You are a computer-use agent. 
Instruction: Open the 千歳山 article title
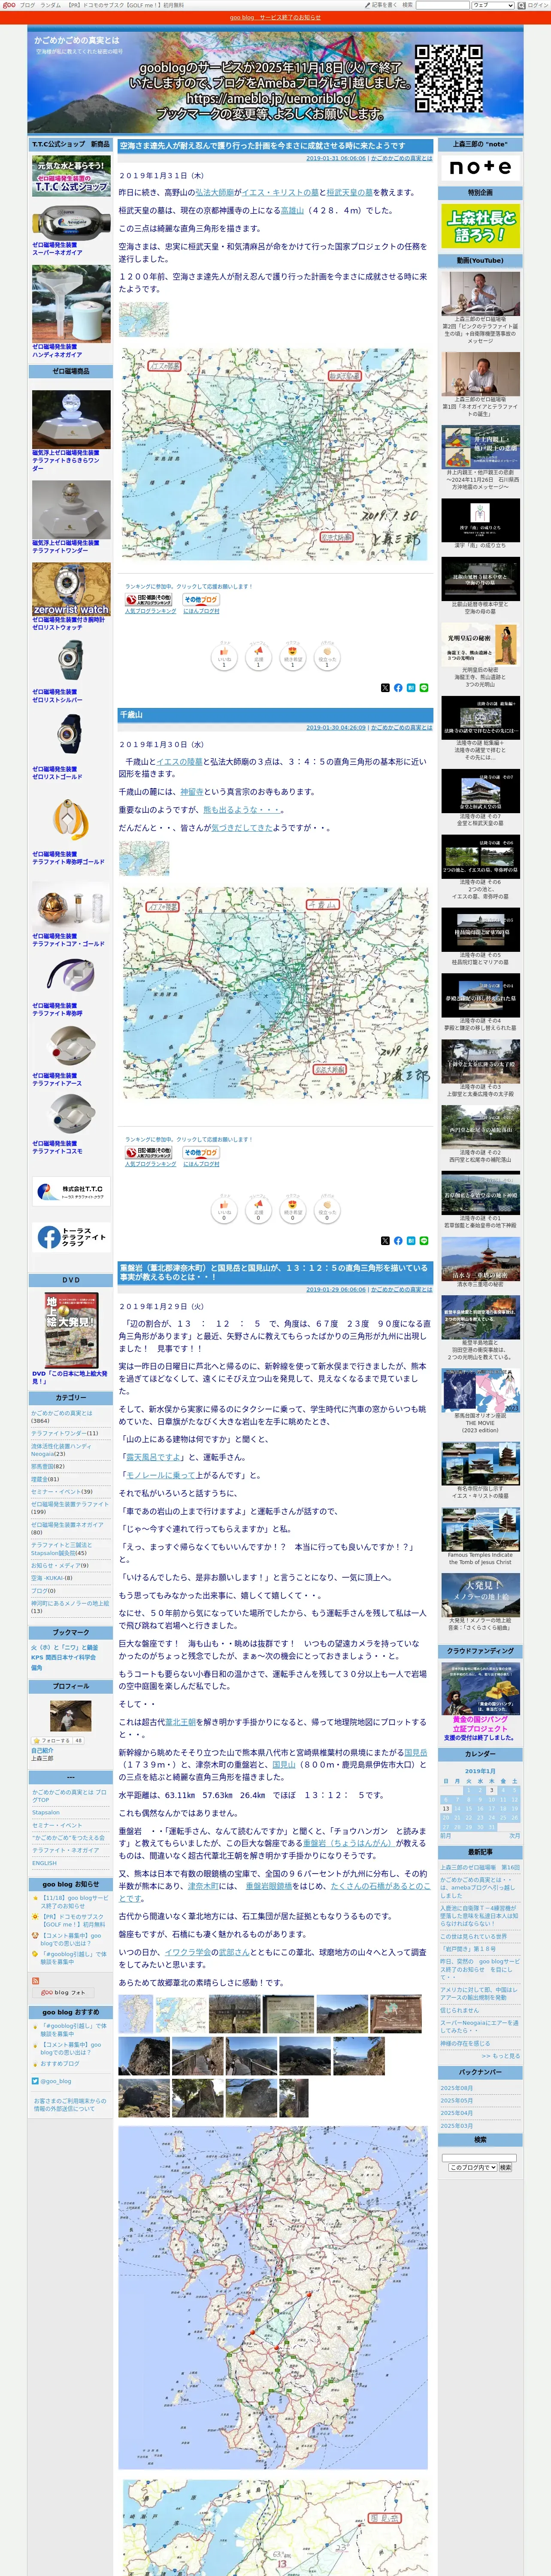(131, 714)
